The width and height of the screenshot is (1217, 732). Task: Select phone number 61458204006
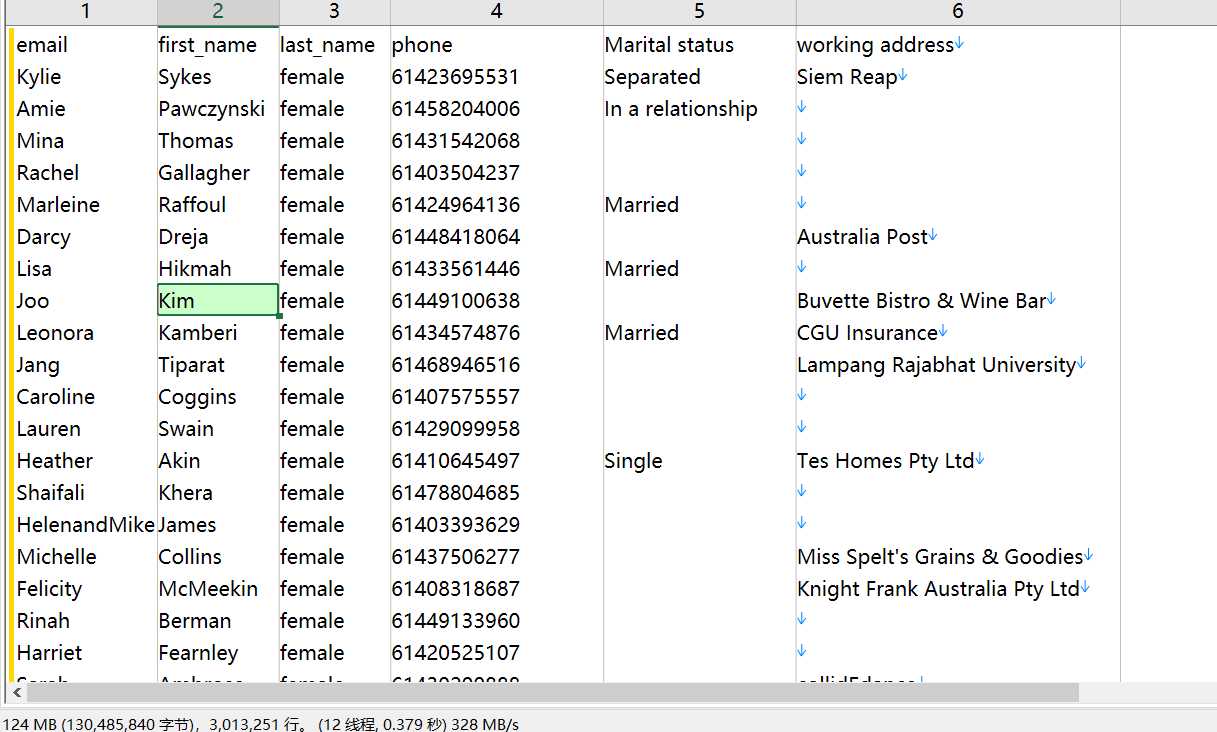[x=497, y=109]
